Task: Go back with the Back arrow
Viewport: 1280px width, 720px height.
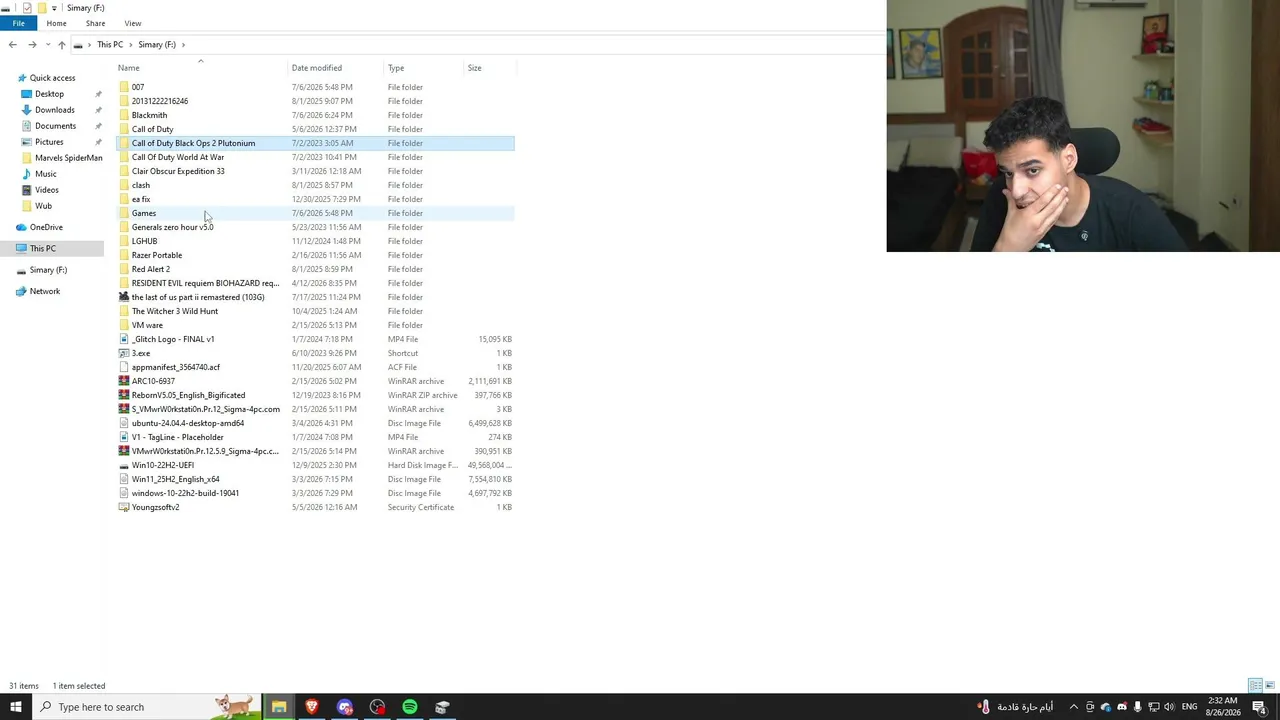Action: (12, 44)
